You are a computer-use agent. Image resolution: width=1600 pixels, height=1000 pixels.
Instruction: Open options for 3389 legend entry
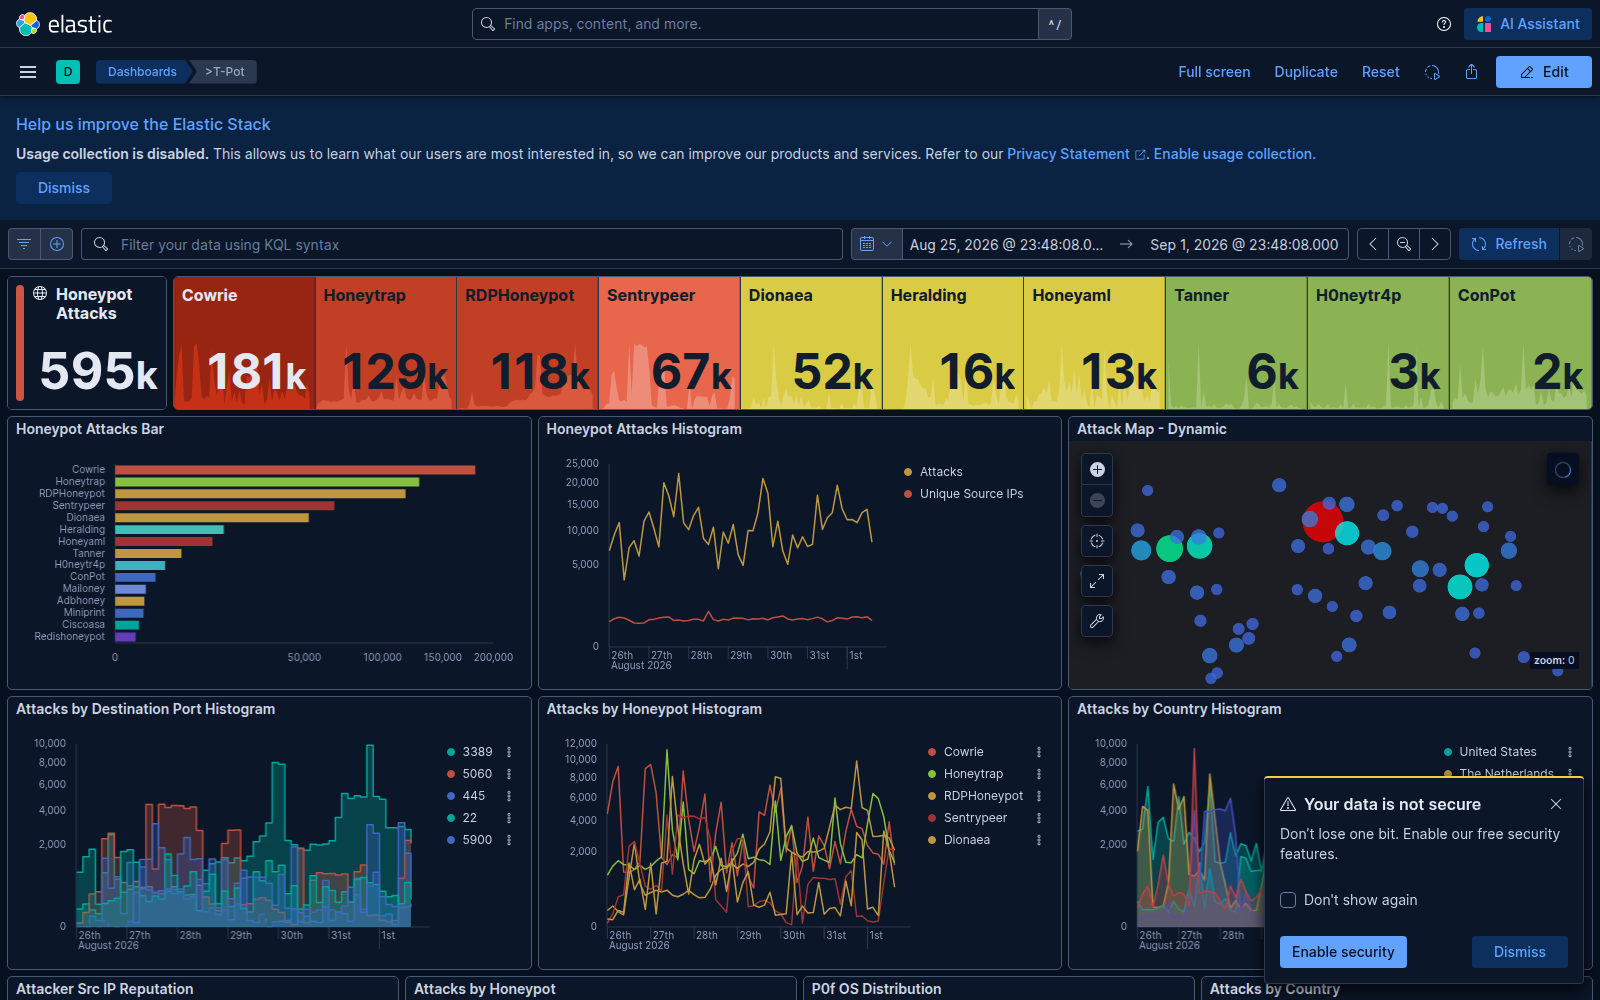tap(509, 752)
